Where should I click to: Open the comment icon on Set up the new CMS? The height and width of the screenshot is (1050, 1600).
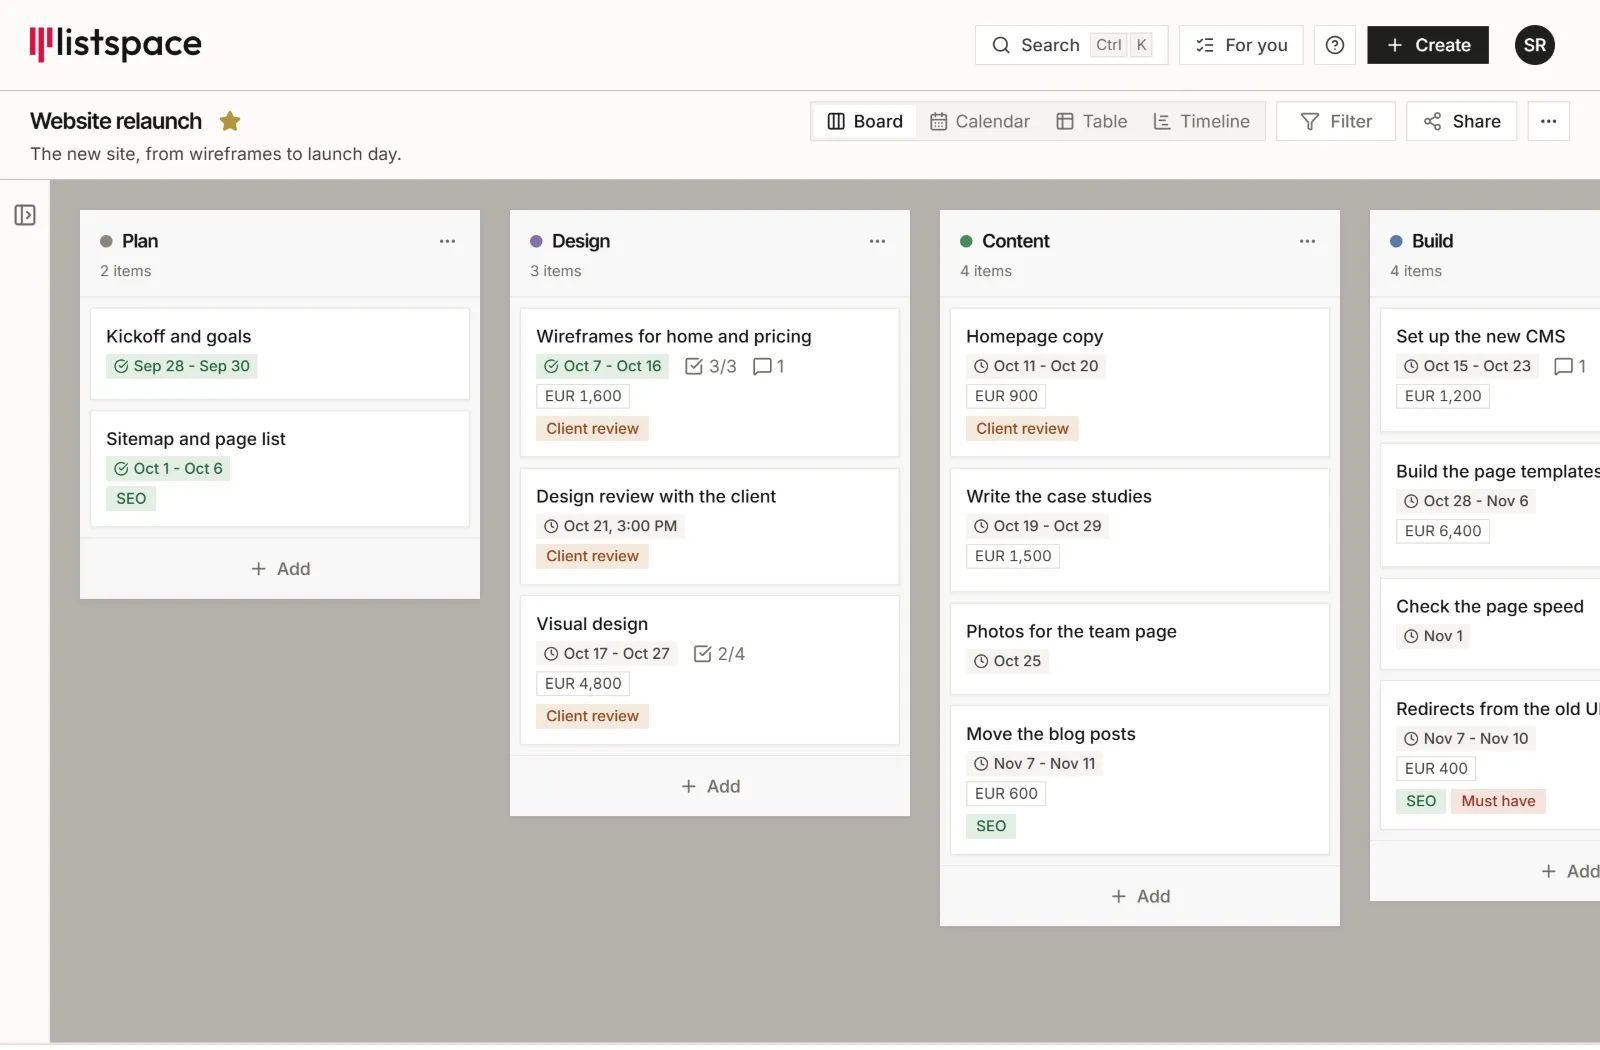(1570, 366)
